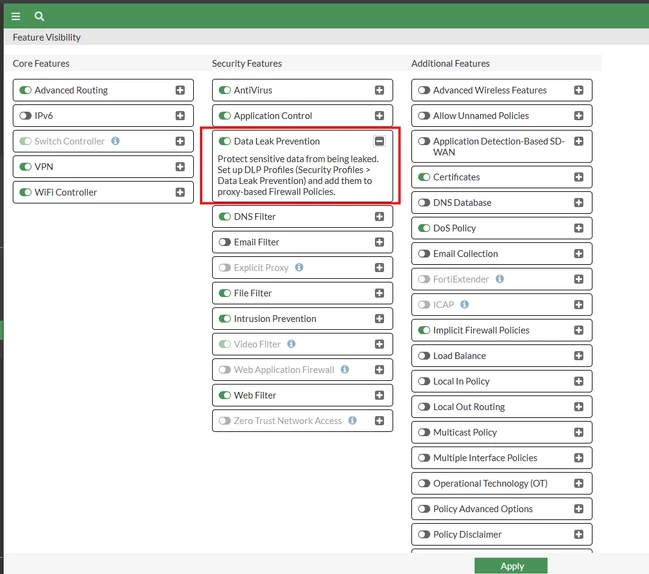Click info icon next to ICAP

tap(465, 305)
